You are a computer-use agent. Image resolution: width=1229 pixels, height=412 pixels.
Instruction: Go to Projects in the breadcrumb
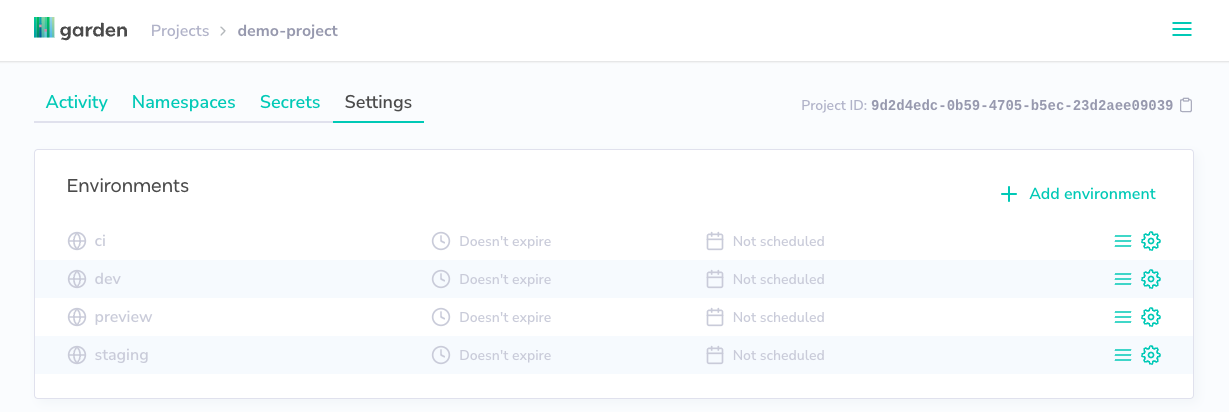pyautogui.click(x=180, y=31)
